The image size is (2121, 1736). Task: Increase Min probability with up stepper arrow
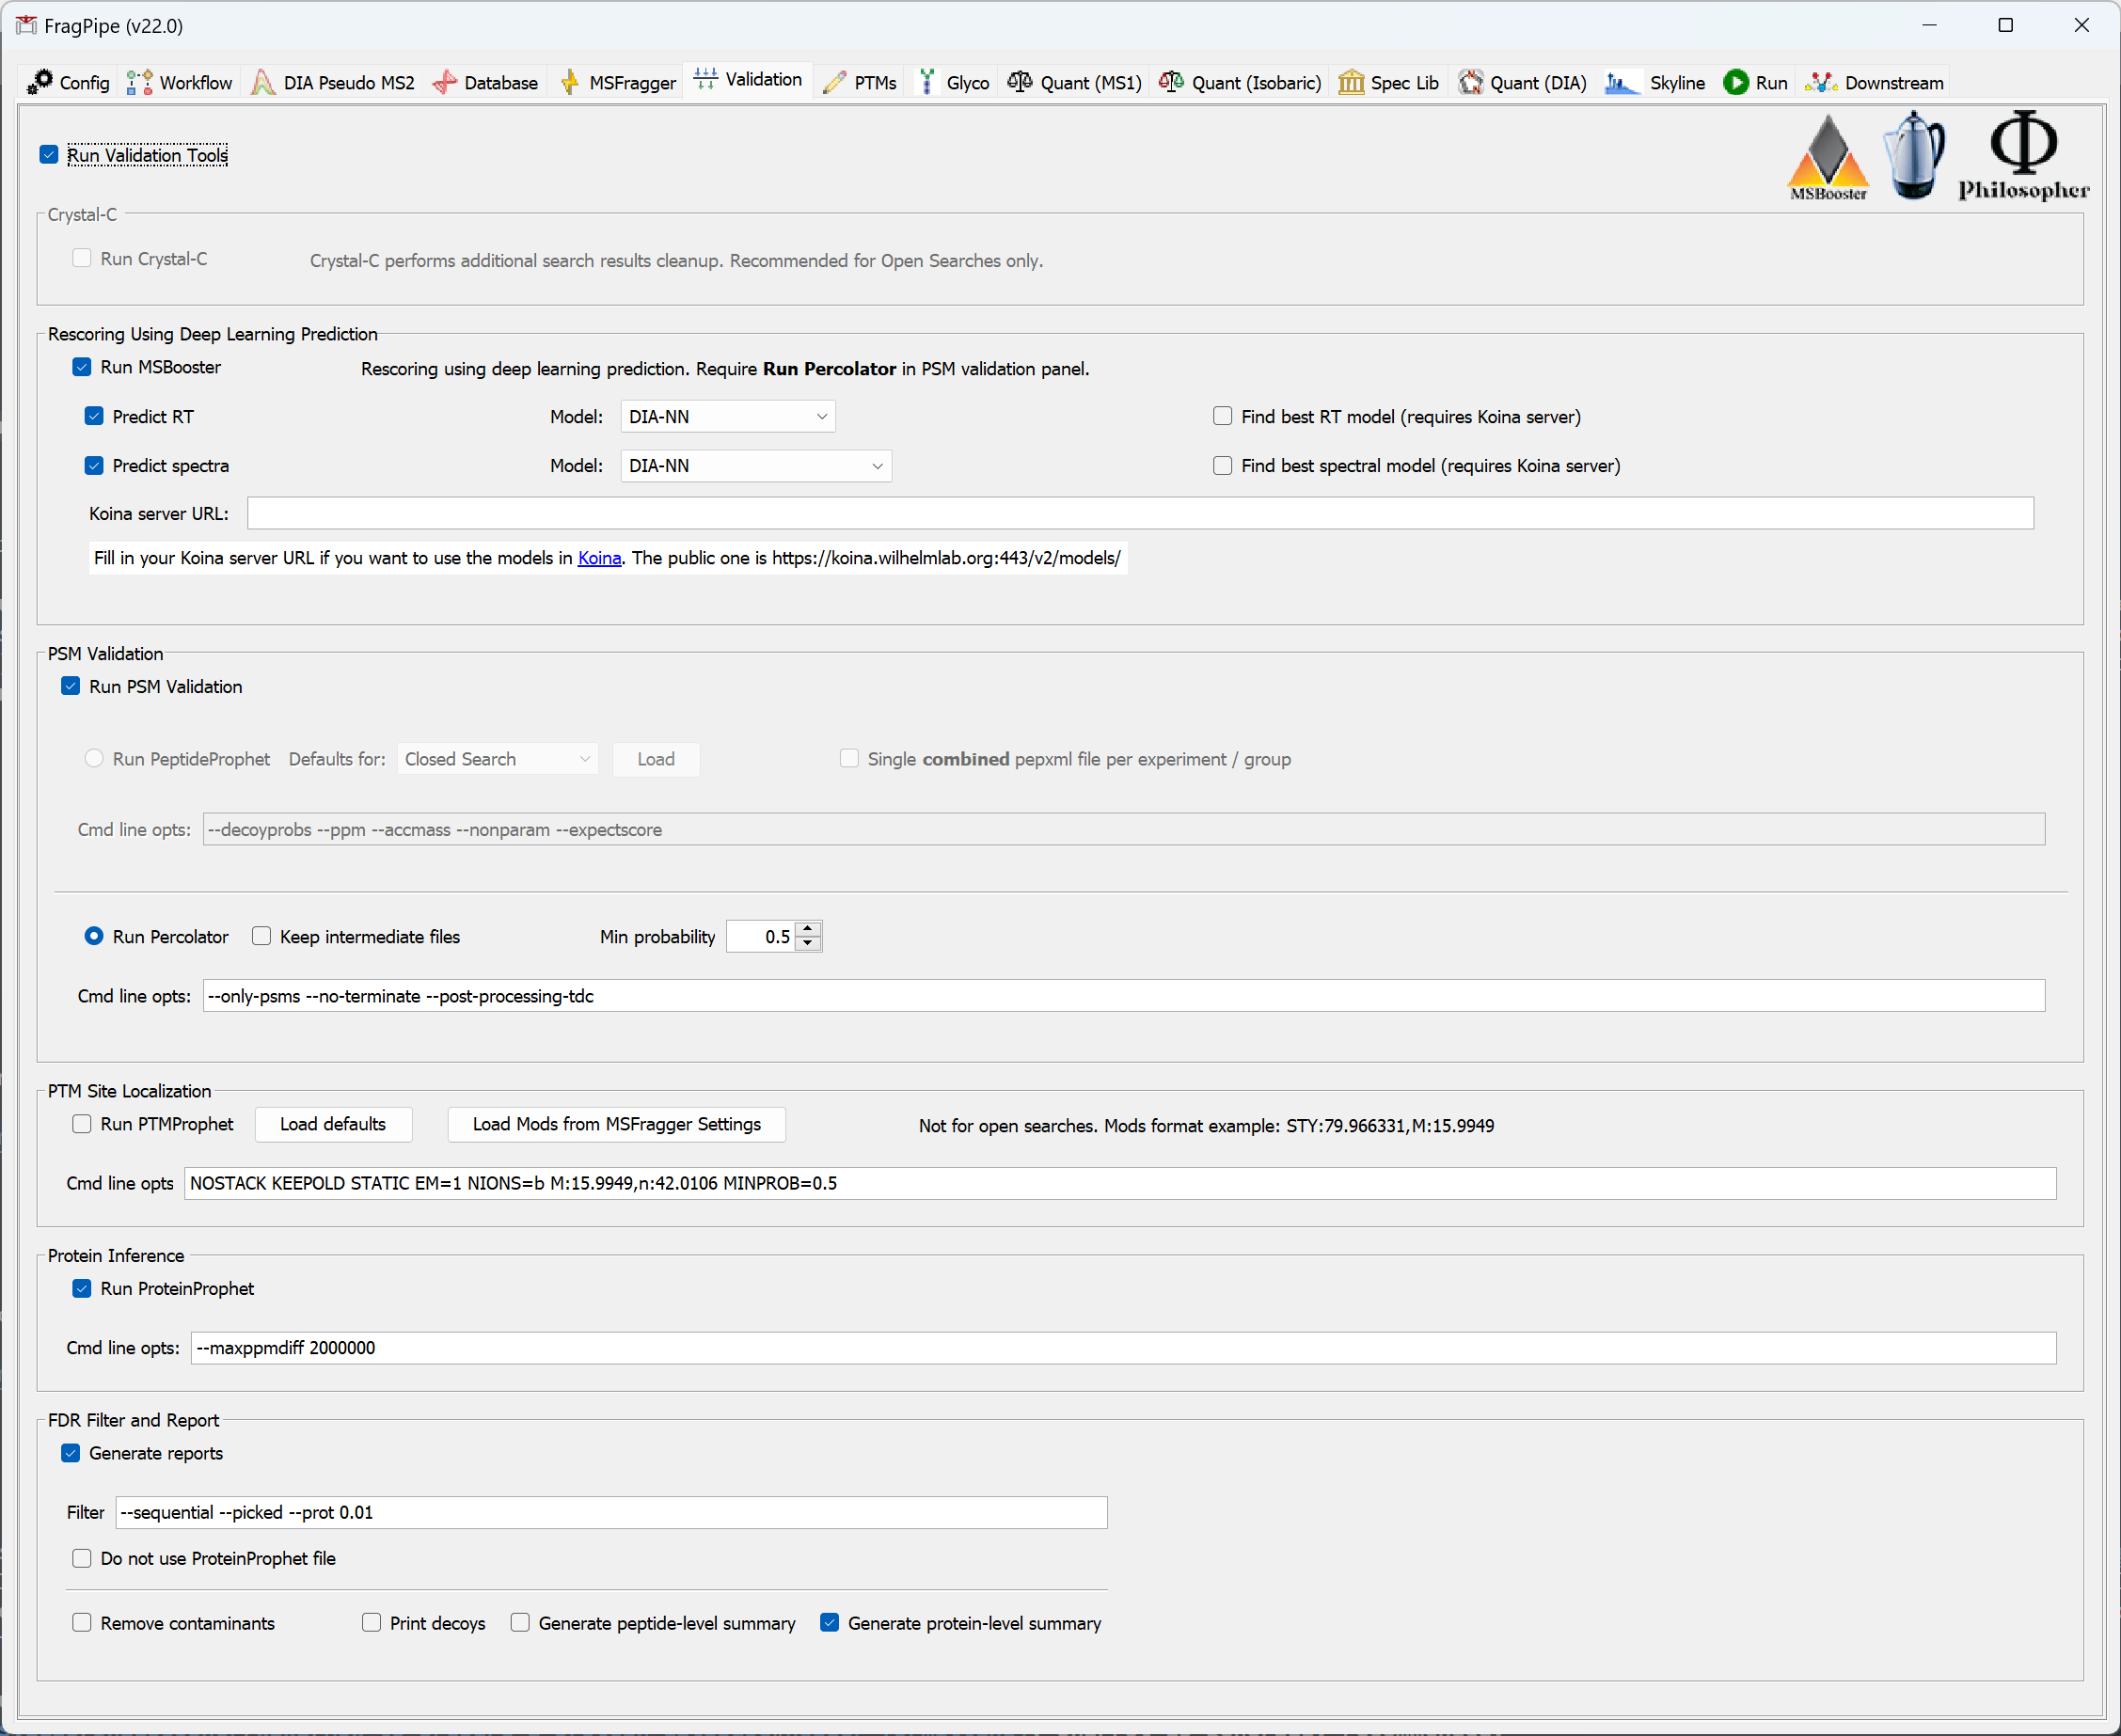pyautogui.click(x=808, y=929)
